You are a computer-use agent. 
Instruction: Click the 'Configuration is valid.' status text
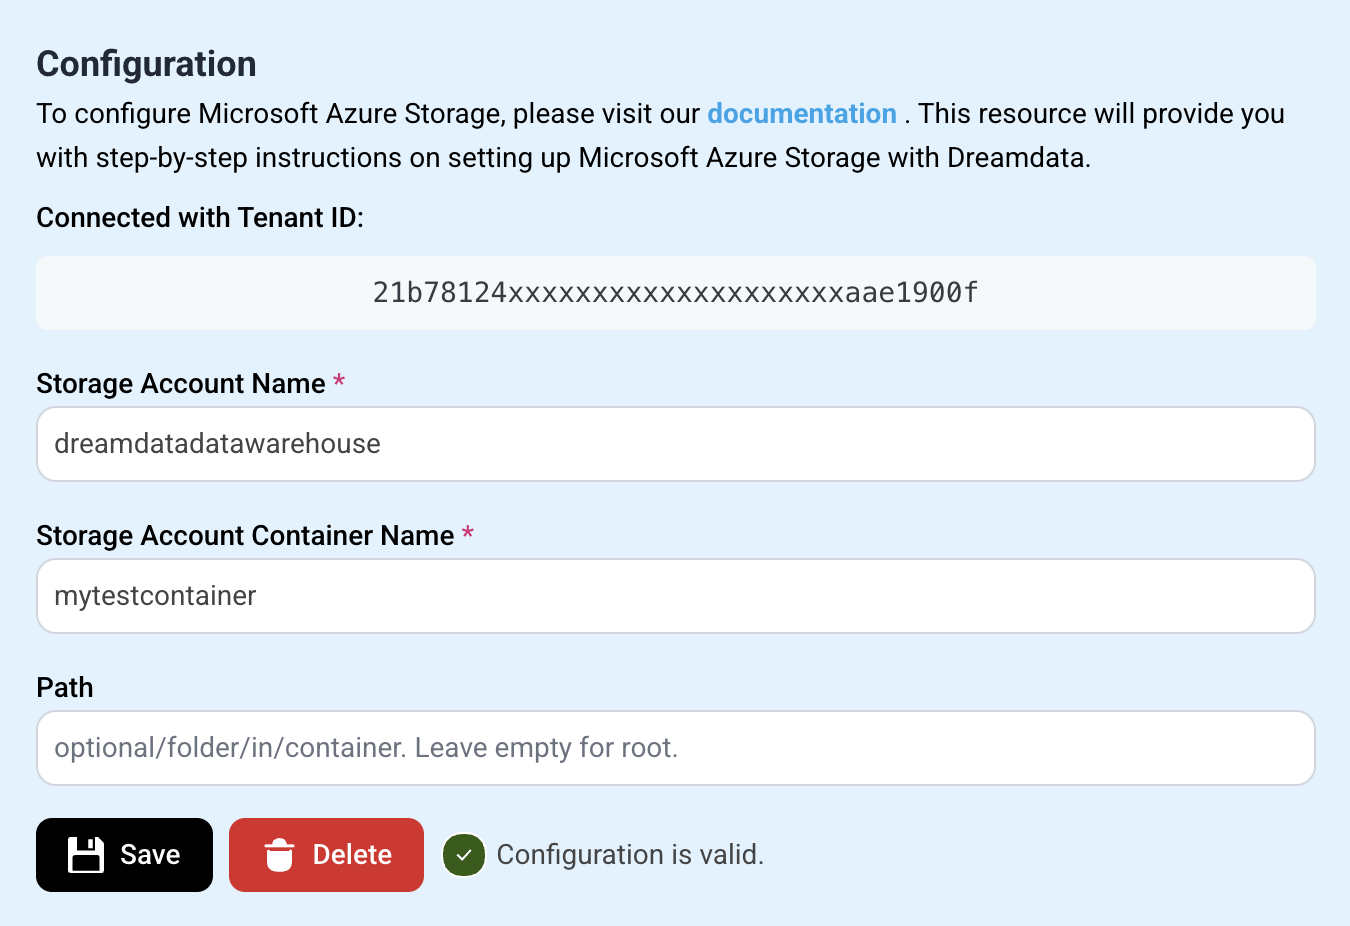tap(630, 855)
